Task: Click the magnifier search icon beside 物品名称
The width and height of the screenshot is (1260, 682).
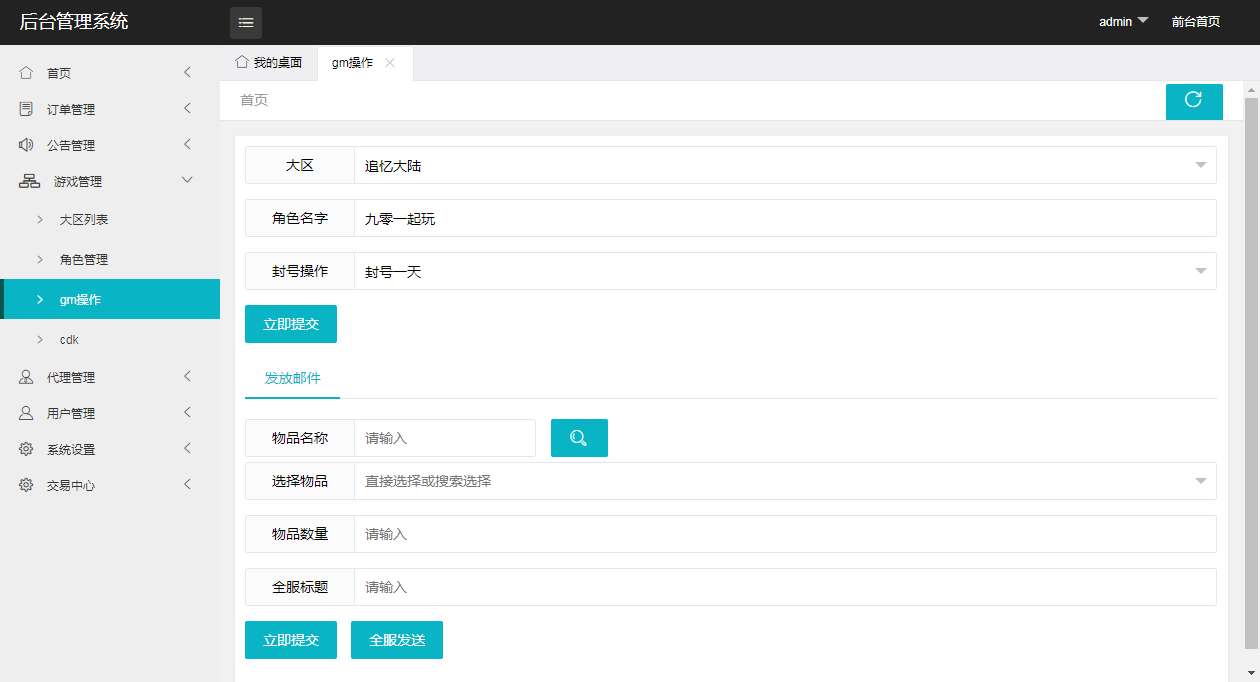Action: [579, 437]
